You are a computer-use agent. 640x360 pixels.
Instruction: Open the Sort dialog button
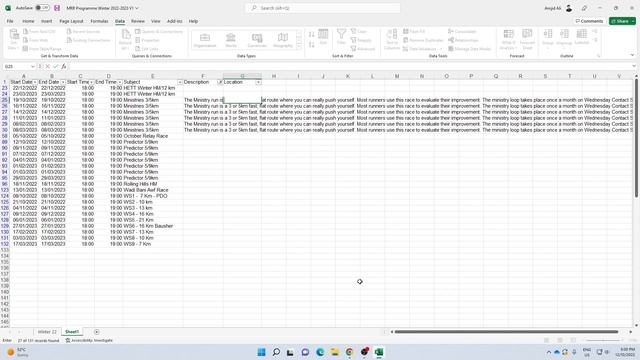coord(323,37)
